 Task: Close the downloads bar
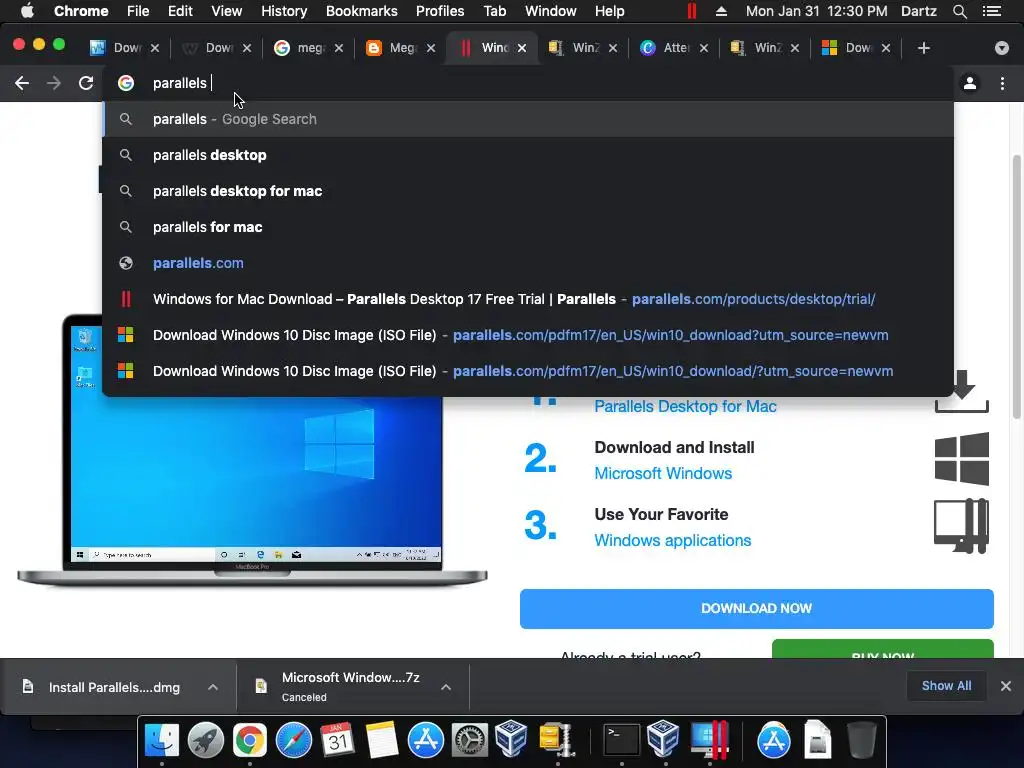click(1006, 686)
